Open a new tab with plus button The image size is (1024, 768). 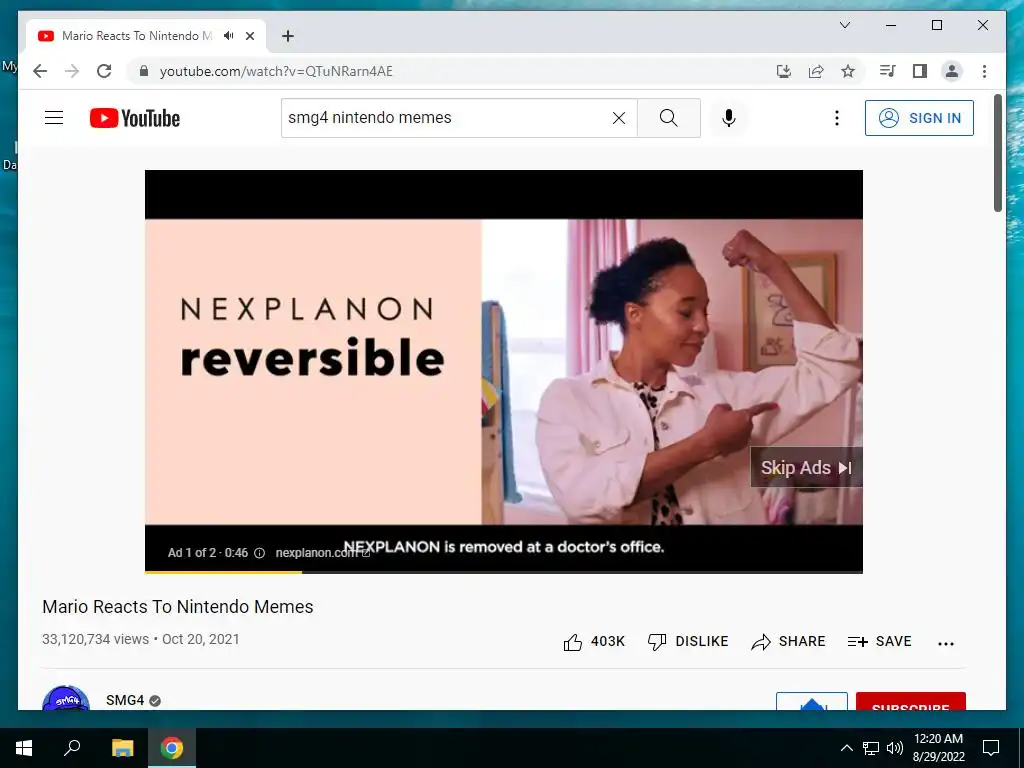coord(288,36)
